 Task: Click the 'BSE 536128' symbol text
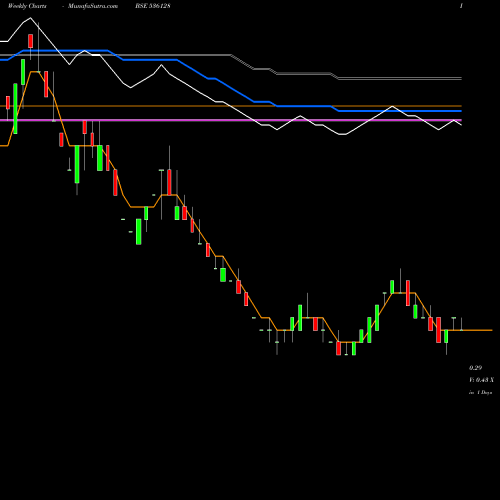[x=153, y=6]
